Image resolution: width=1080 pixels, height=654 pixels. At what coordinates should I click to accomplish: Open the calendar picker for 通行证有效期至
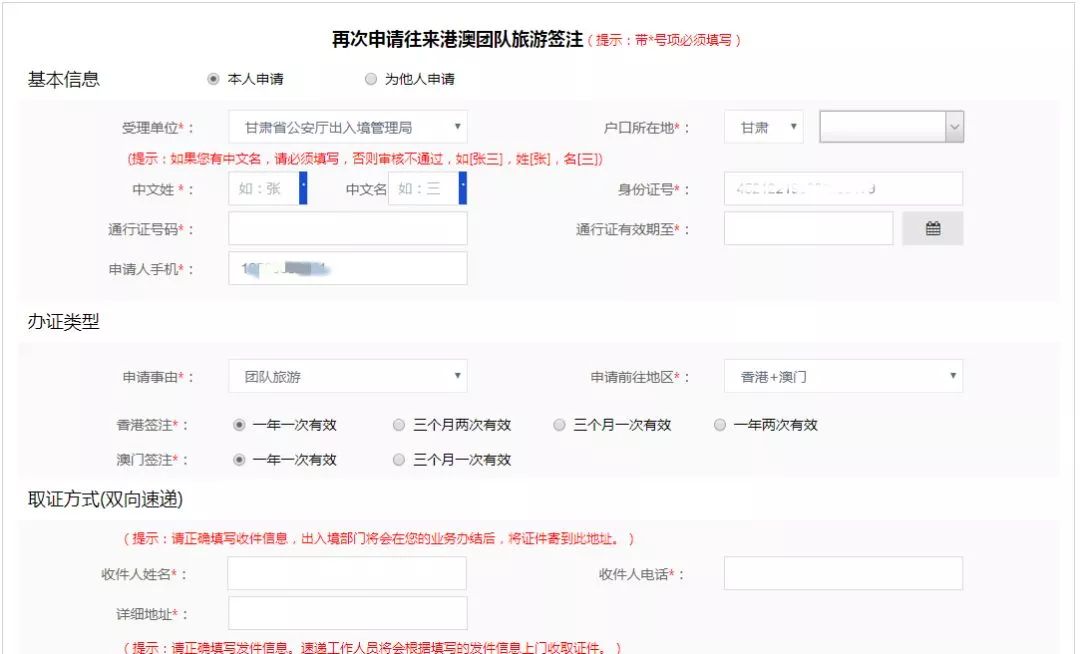click(x=932, y=228)
